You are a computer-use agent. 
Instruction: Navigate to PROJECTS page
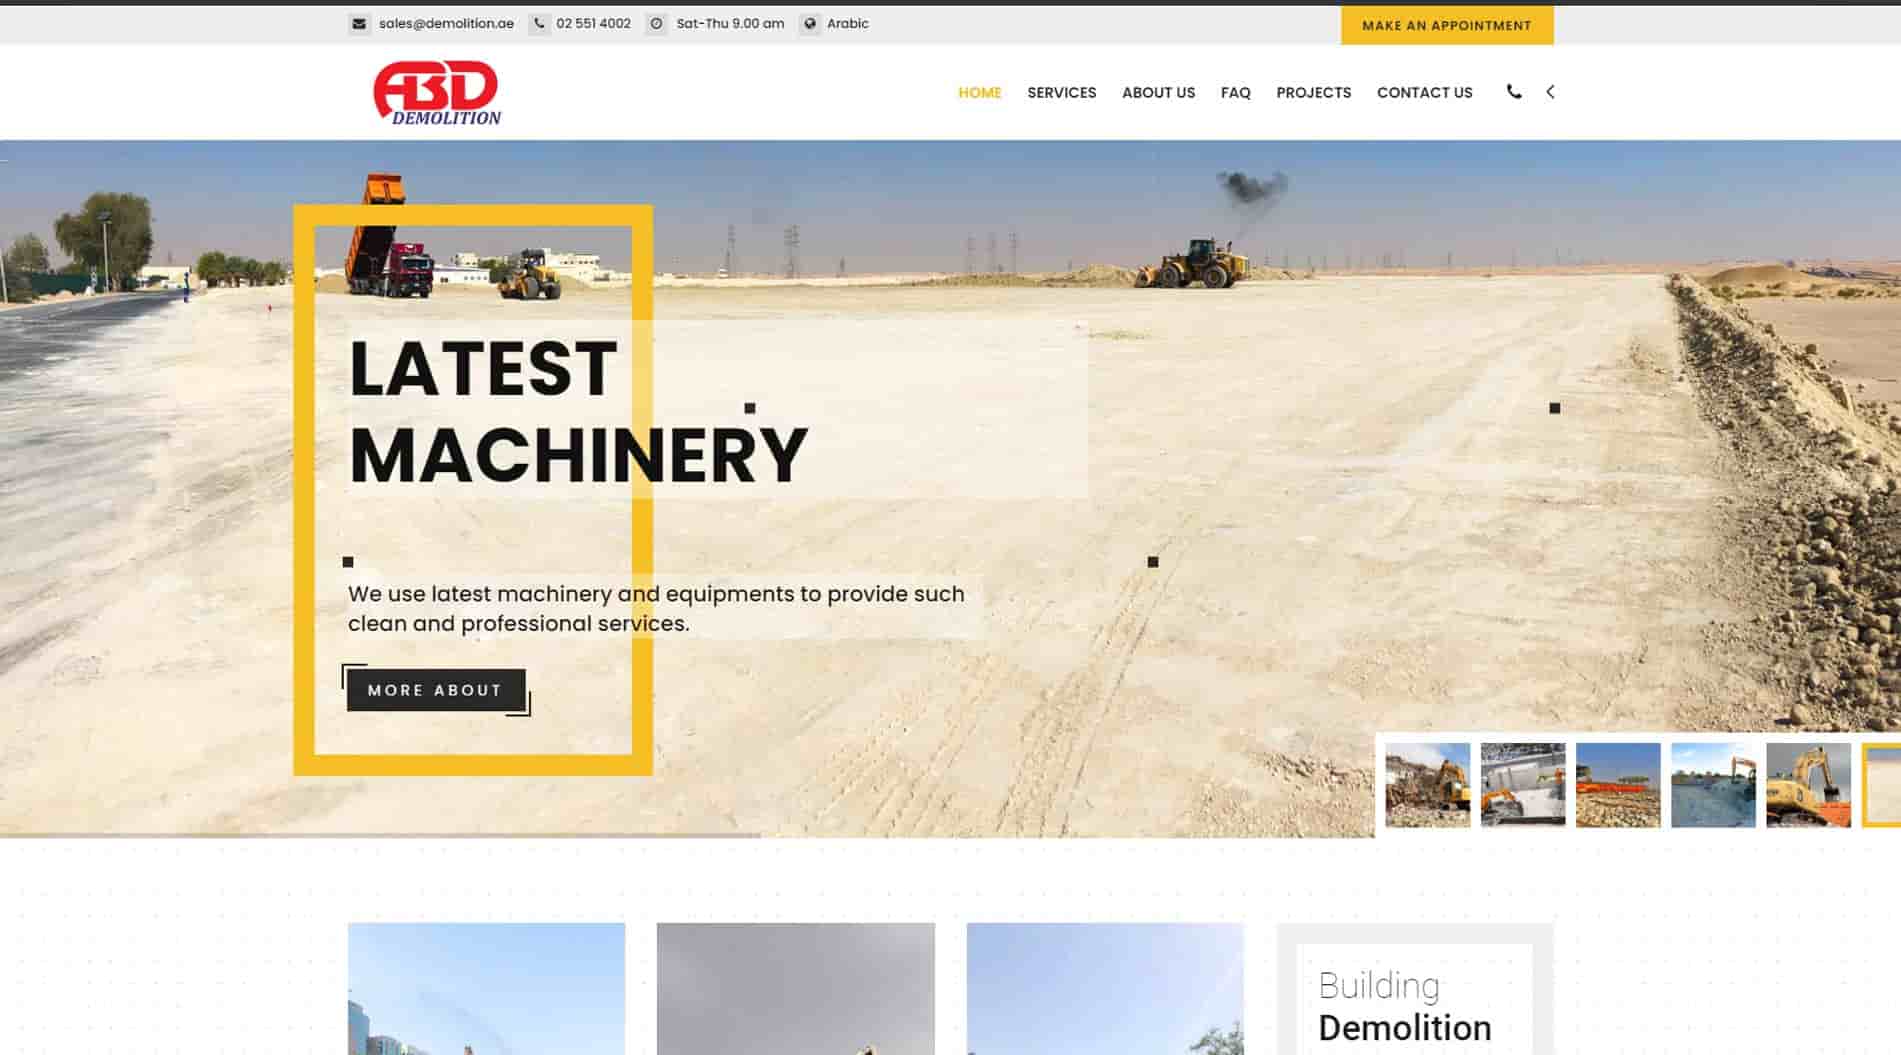pyautogui.click(x=1313, y=92)
